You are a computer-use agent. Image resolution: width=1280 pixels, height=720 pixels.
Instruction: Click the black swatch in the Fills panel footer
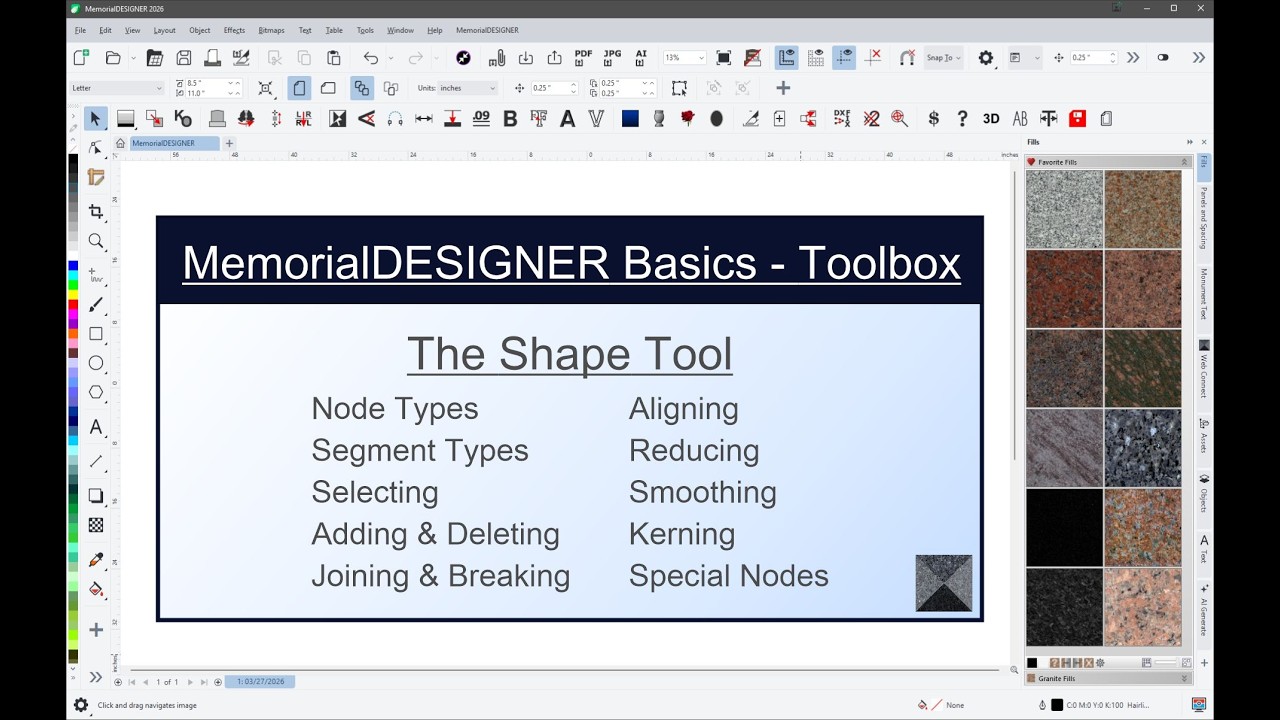[1032, 662]
